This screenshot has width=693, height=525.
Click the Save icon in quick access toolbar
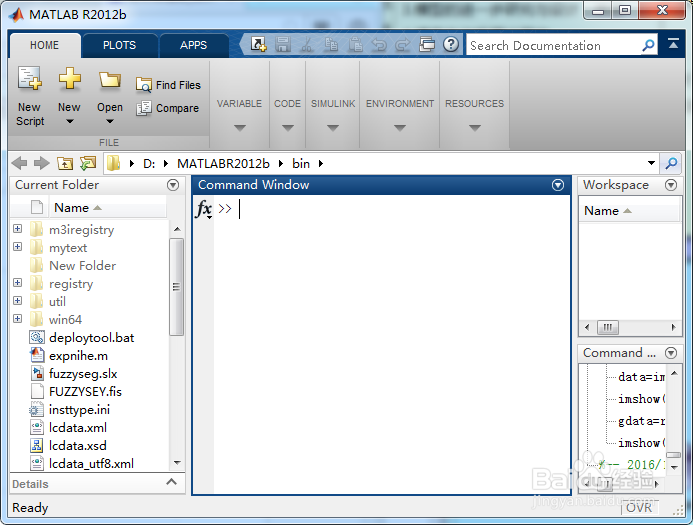283,44
